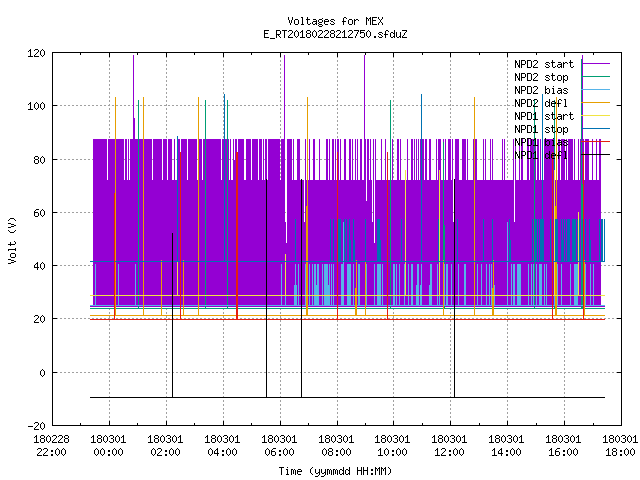This screenshot has width=640, height=480.
Task: Select the NPD1 defl legend entry
Action: (x=541, y=155)
